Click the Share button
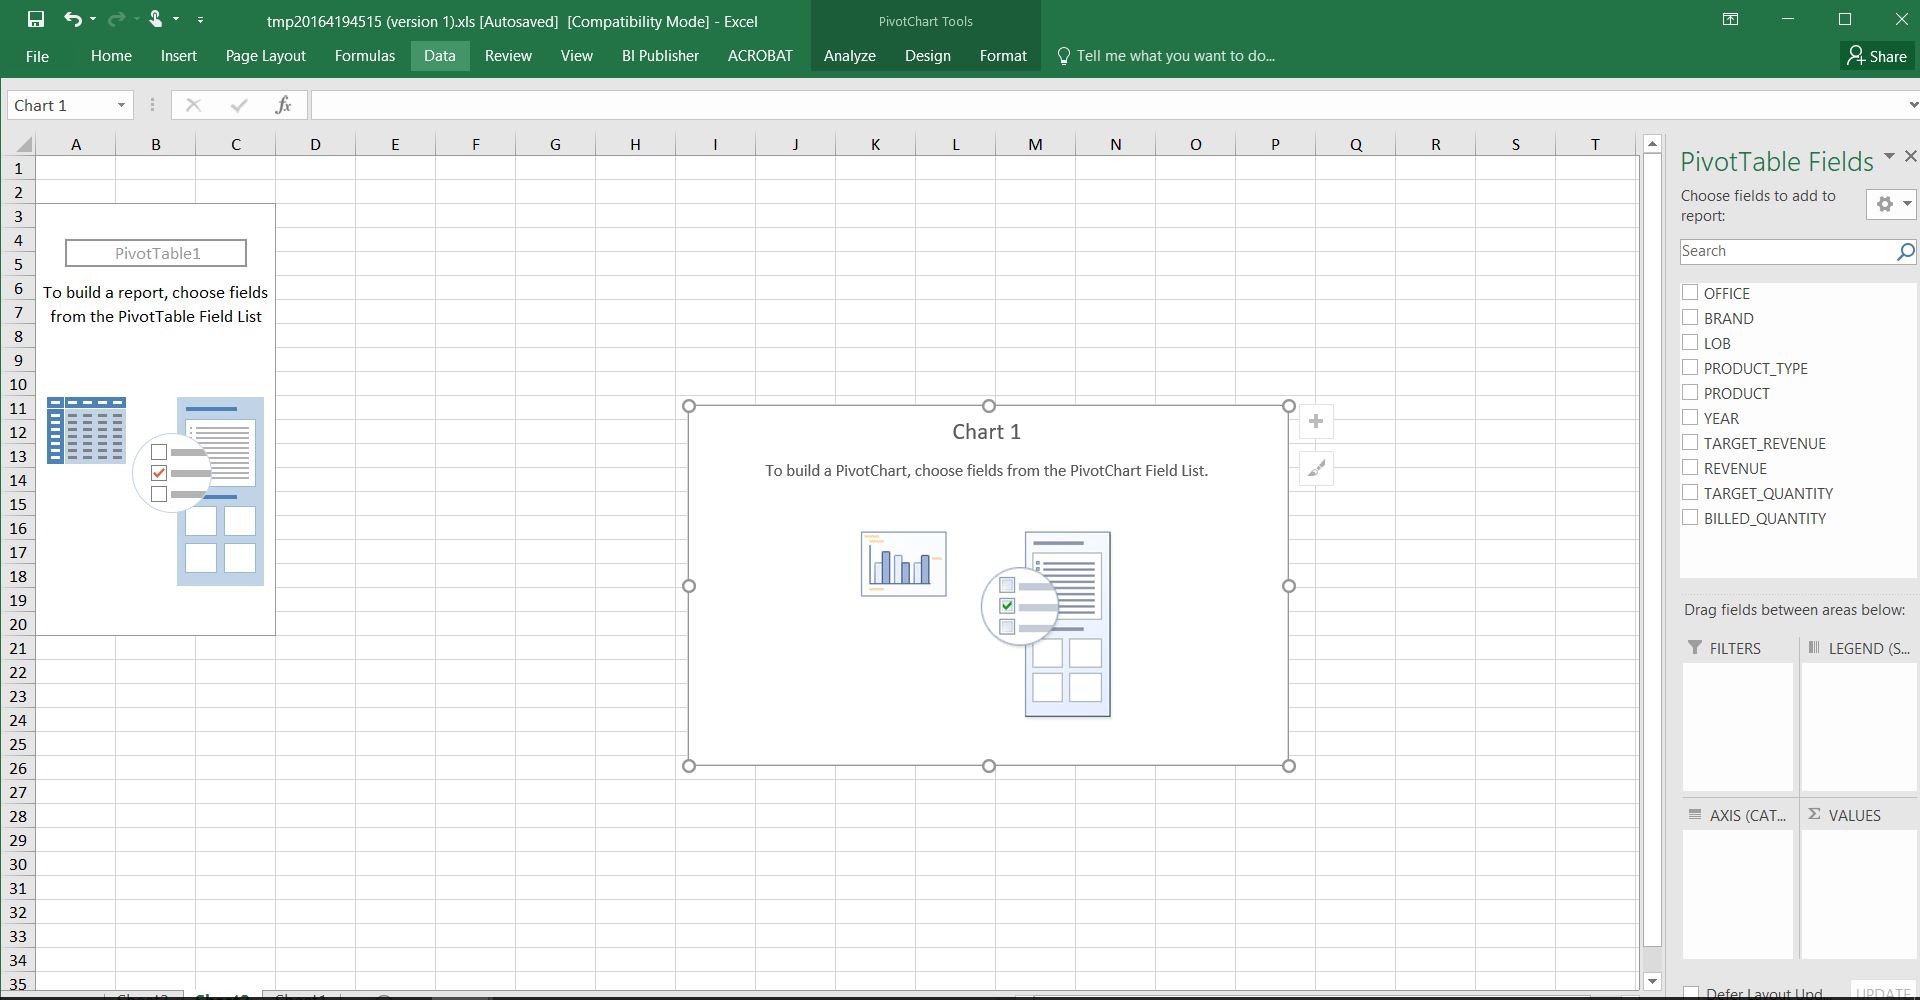Viewport: 1920px width, 1000px height. pyautogui.click(x=1877, y=56)
